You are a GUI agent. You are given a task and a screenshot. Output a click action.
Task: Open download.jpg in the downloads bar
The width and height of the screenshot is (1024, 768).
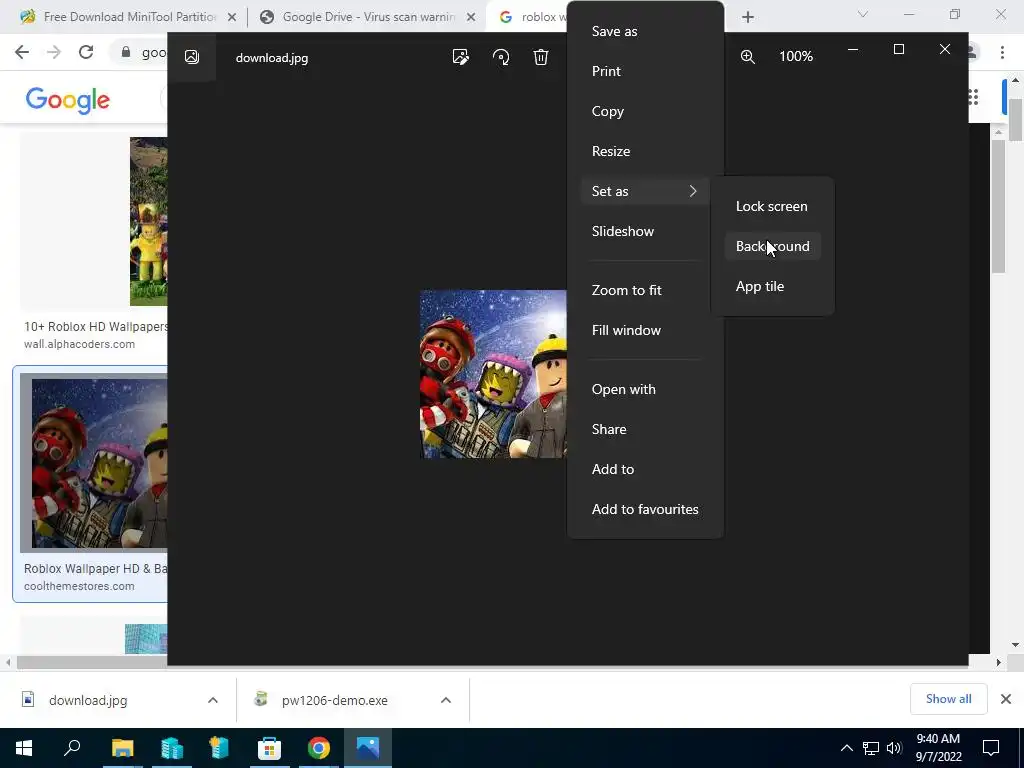[88, 700]
